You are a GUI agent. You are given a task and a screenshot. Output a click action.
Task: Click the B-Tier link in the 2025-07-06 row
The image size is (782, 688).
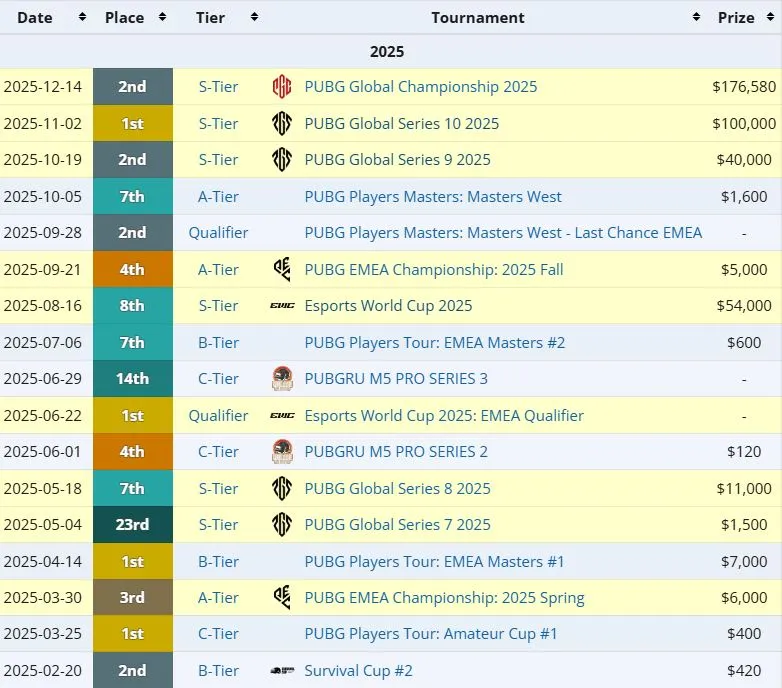[x=218, y=343]
